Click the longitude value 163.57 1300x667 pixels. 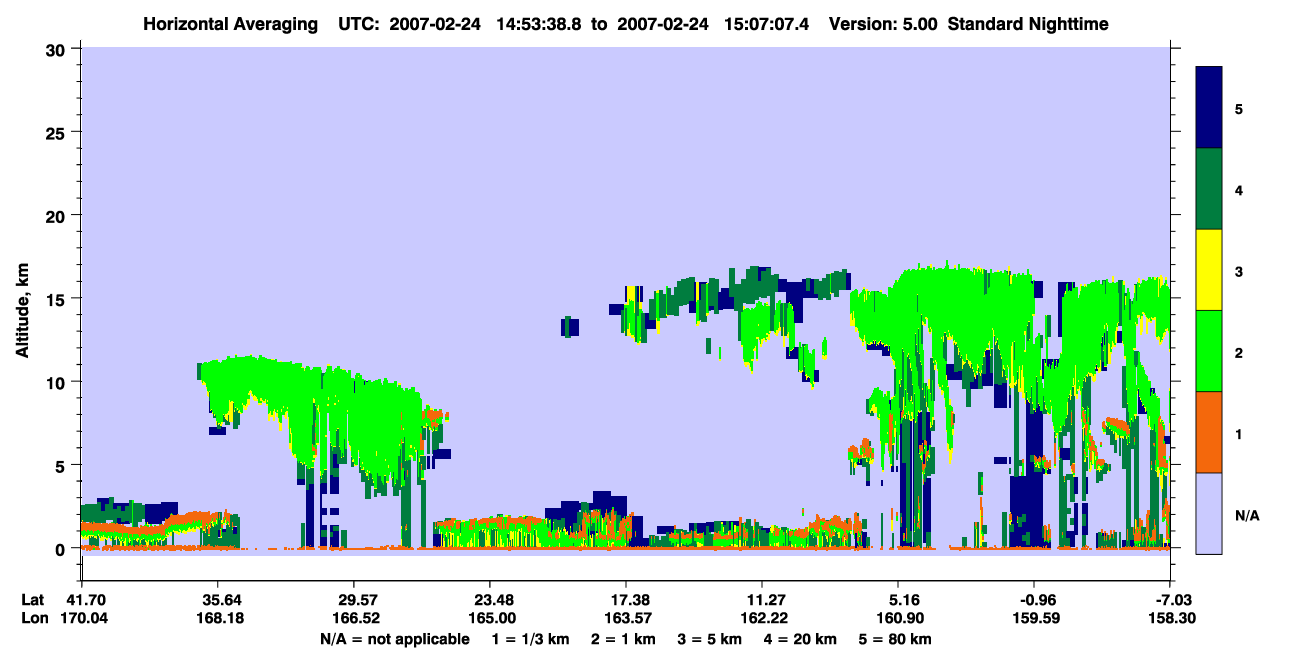626,618
